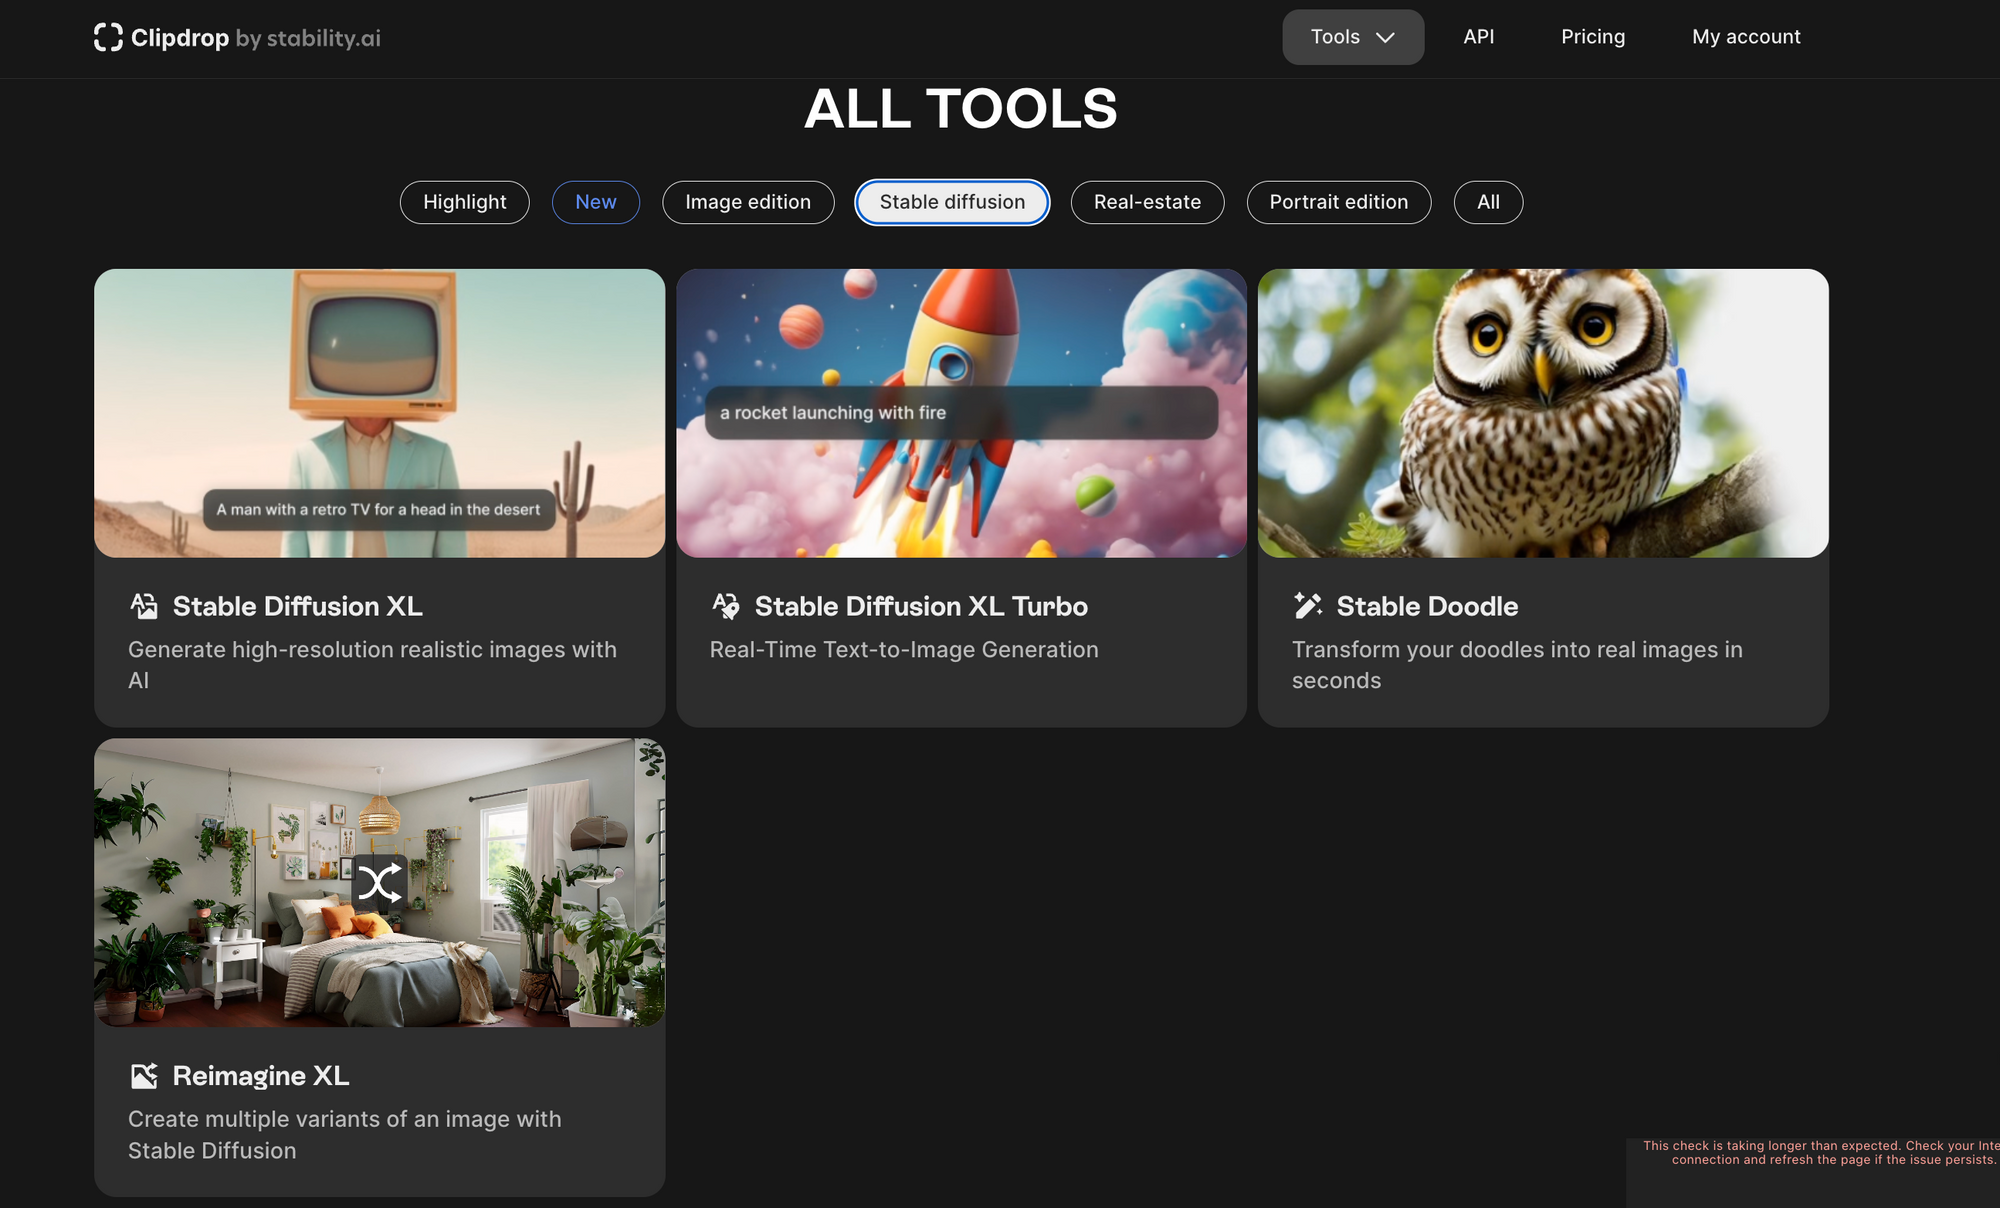Click the shuffle icon on the bedroom image
2000x1208 pixels.
pos(379,883)
